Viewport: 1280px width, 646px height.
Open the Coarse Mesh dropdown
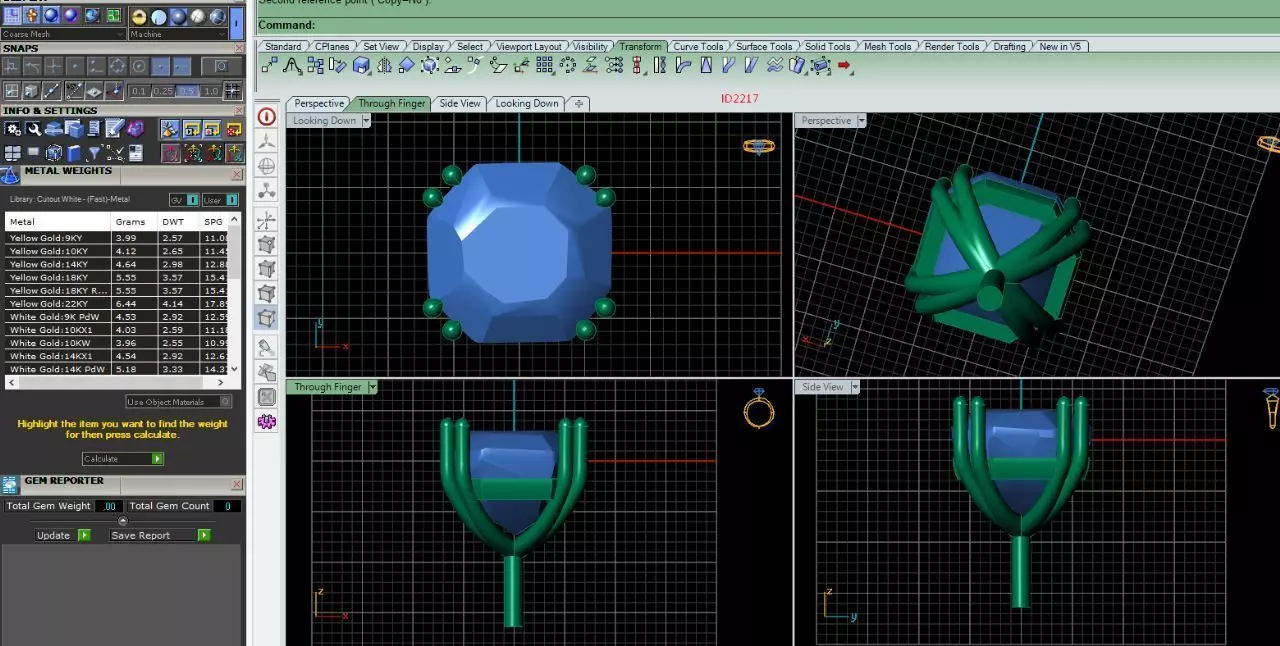tap(64, 34)
